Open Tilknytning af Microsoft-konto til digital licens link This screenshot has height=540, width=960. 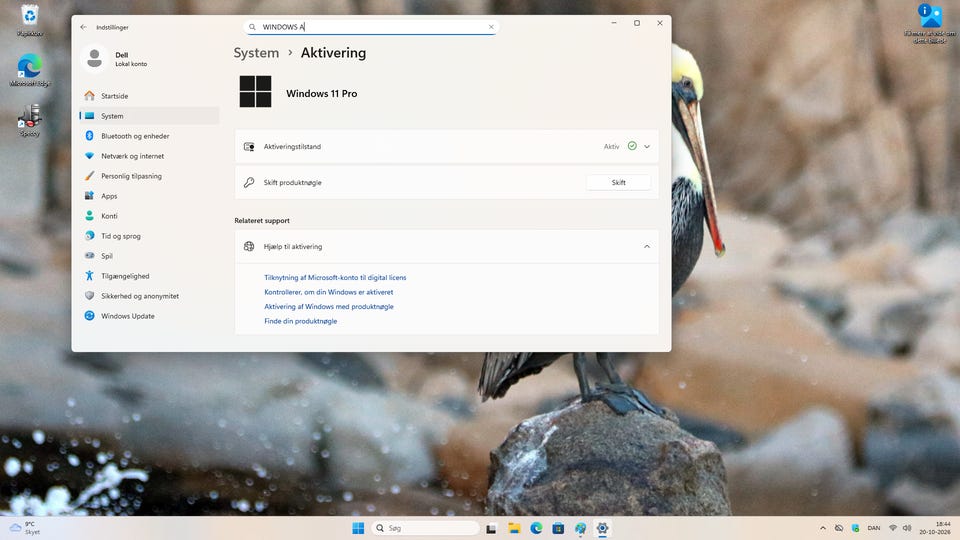tap(335, 277)
